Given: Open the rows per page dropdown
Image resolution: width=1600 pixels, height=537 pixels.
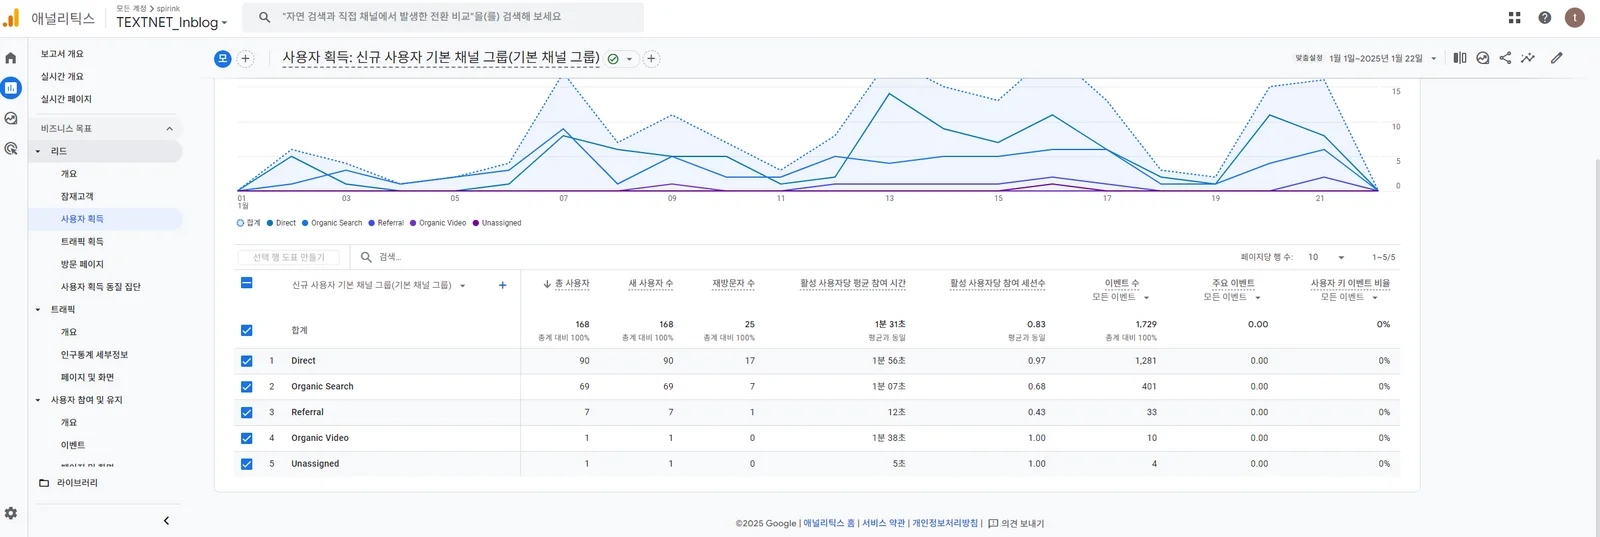Looking at the screenshot, I should (1326, 257).
